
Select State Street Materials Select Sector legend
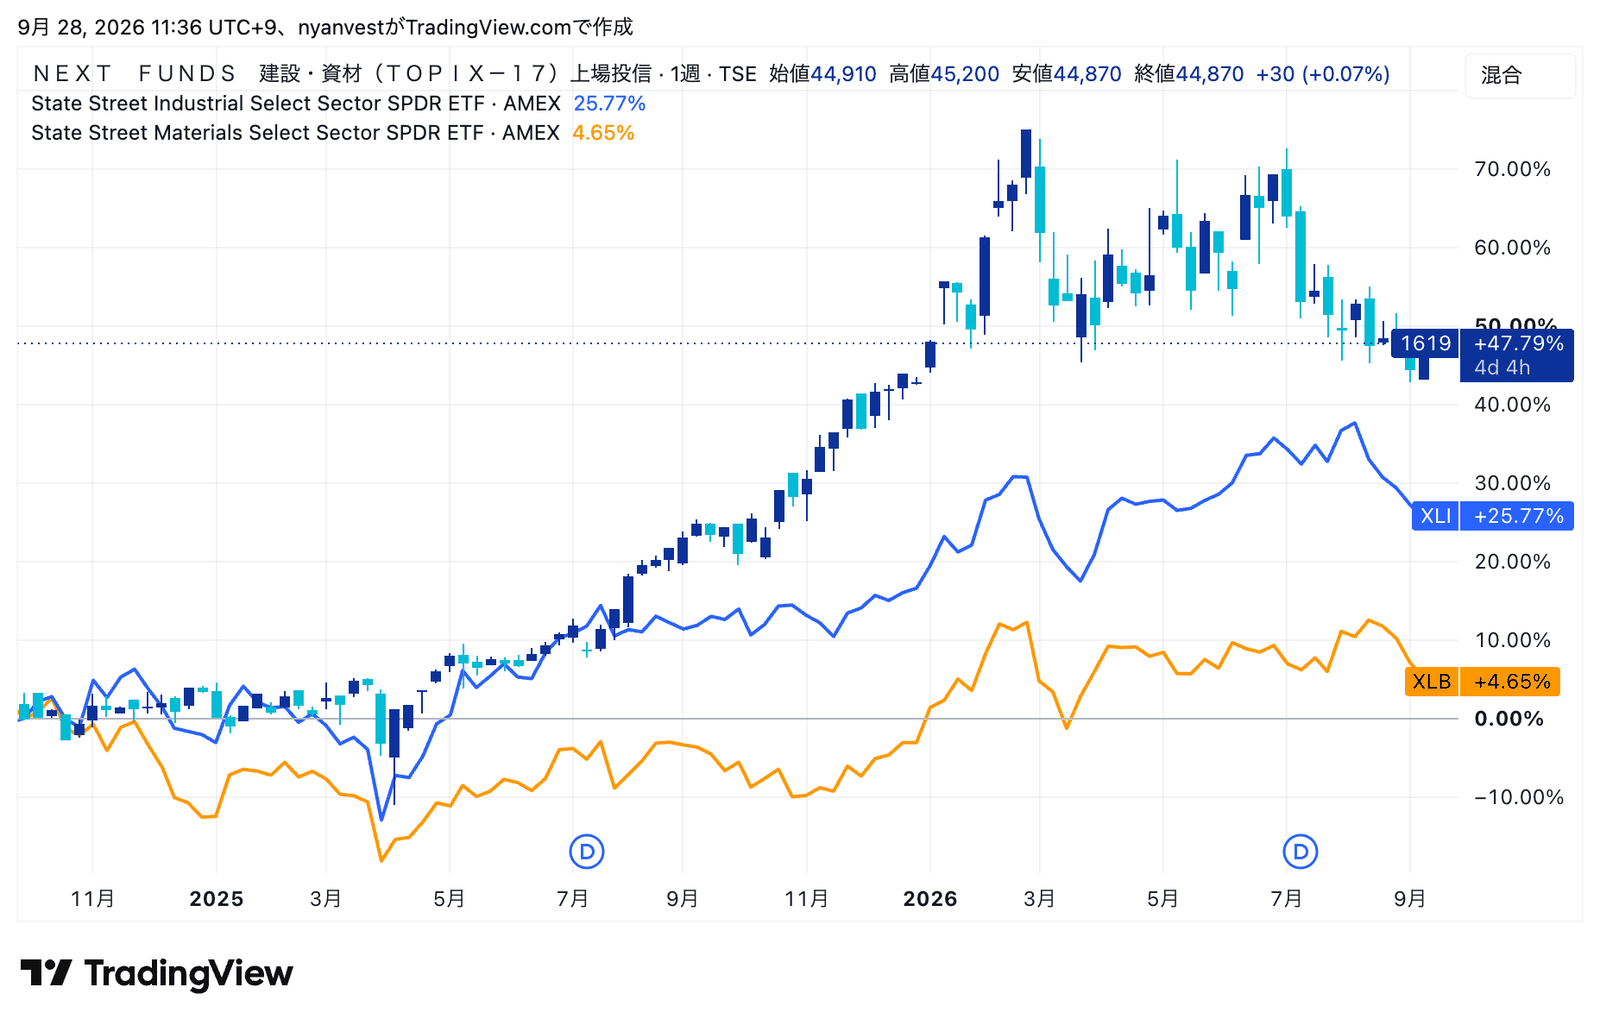point(295,133)
